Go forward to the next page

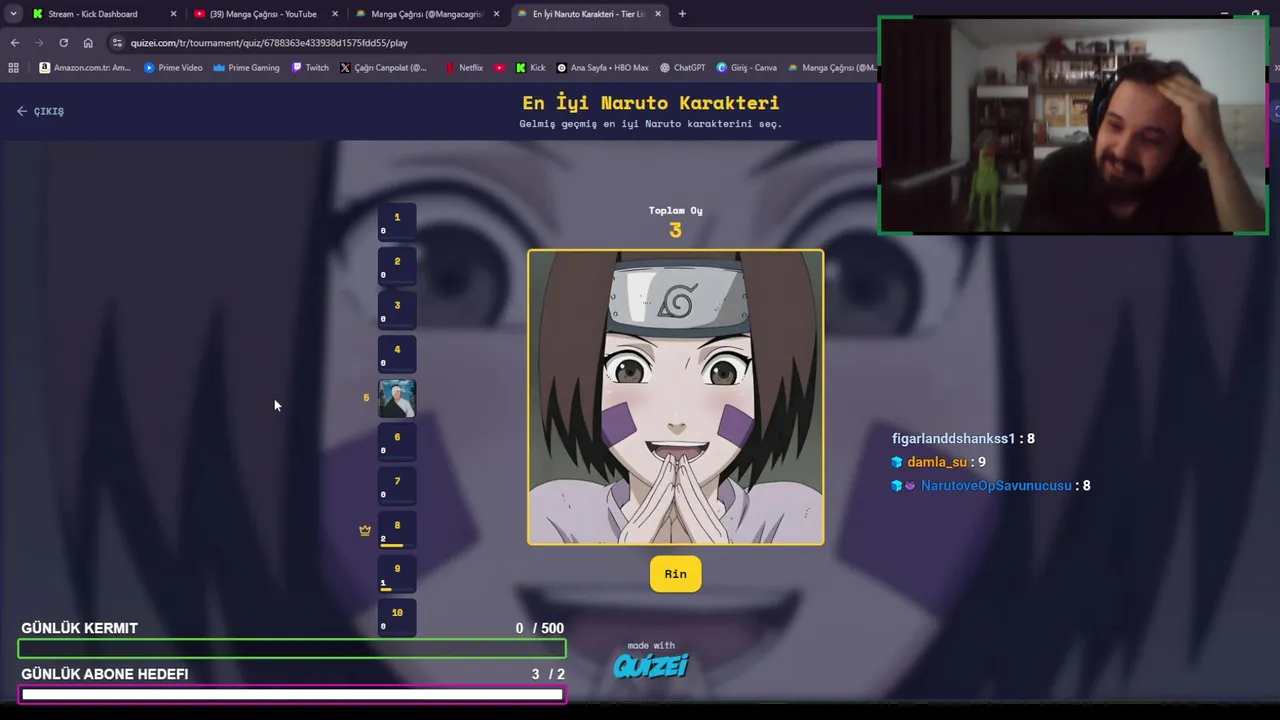(39, 43)
